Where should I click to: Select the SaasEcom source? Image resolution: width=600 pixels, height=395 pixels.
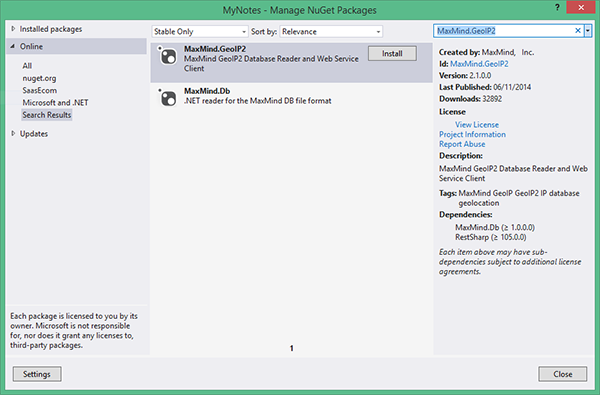pos(39,90)
